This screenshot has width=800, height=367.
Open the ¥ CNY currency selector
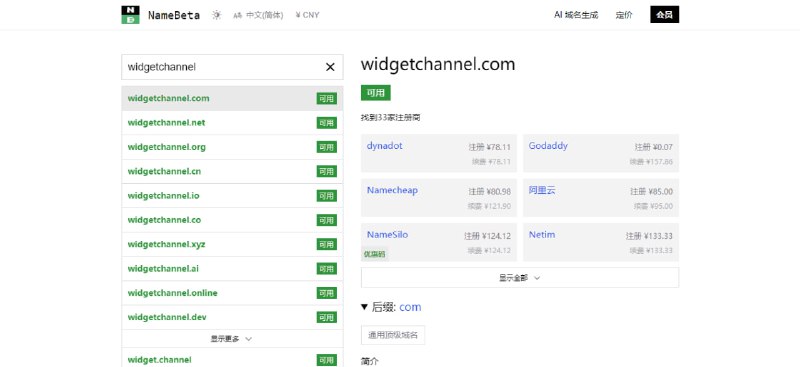(307, 15)
